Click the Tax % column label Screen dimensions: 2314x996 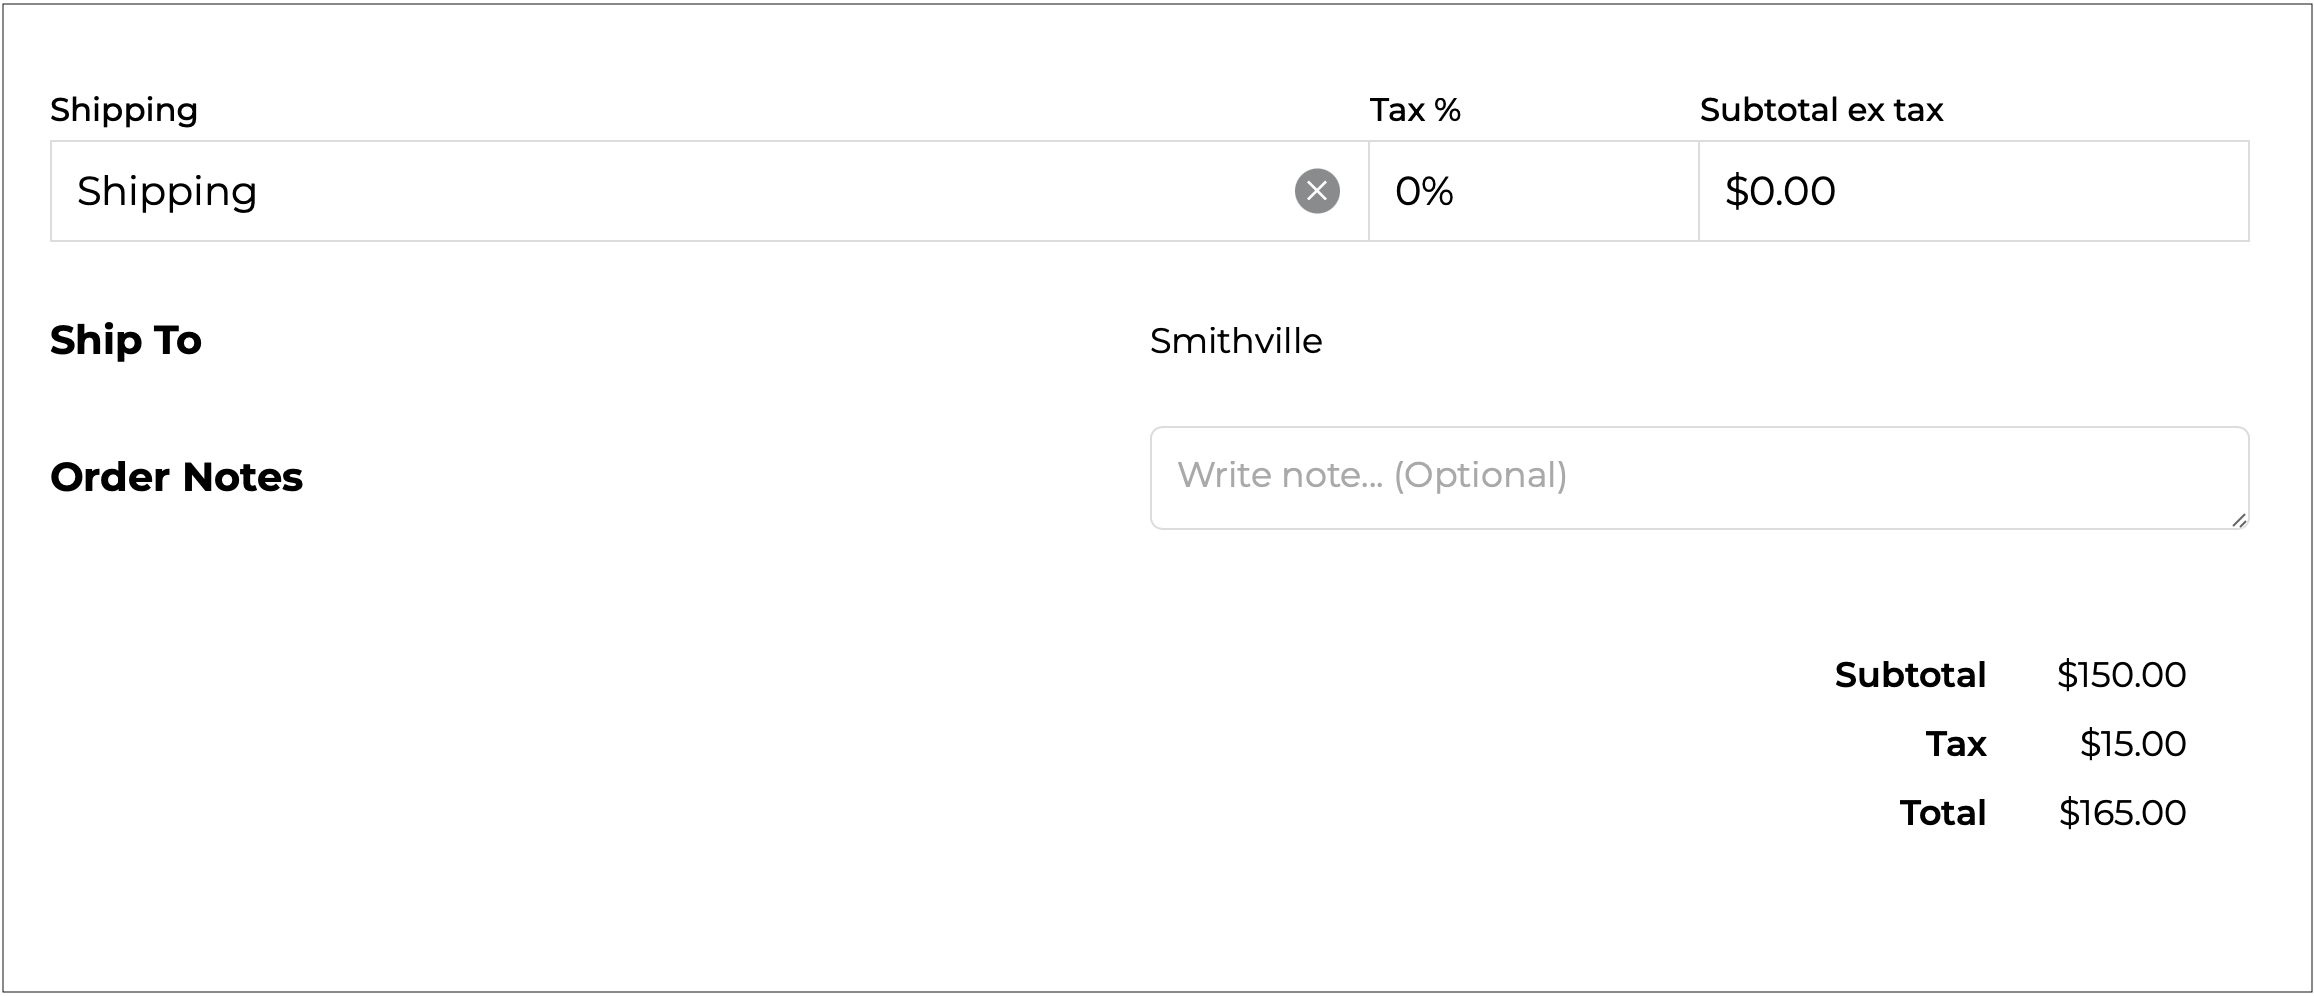point(1415,109)
